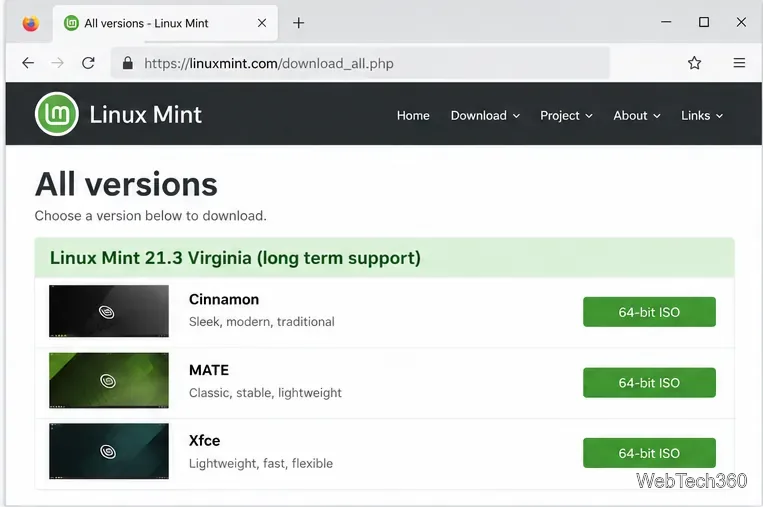Expand the Links menu
This screenshot has width=763, height=507.
tap(702, 115)
